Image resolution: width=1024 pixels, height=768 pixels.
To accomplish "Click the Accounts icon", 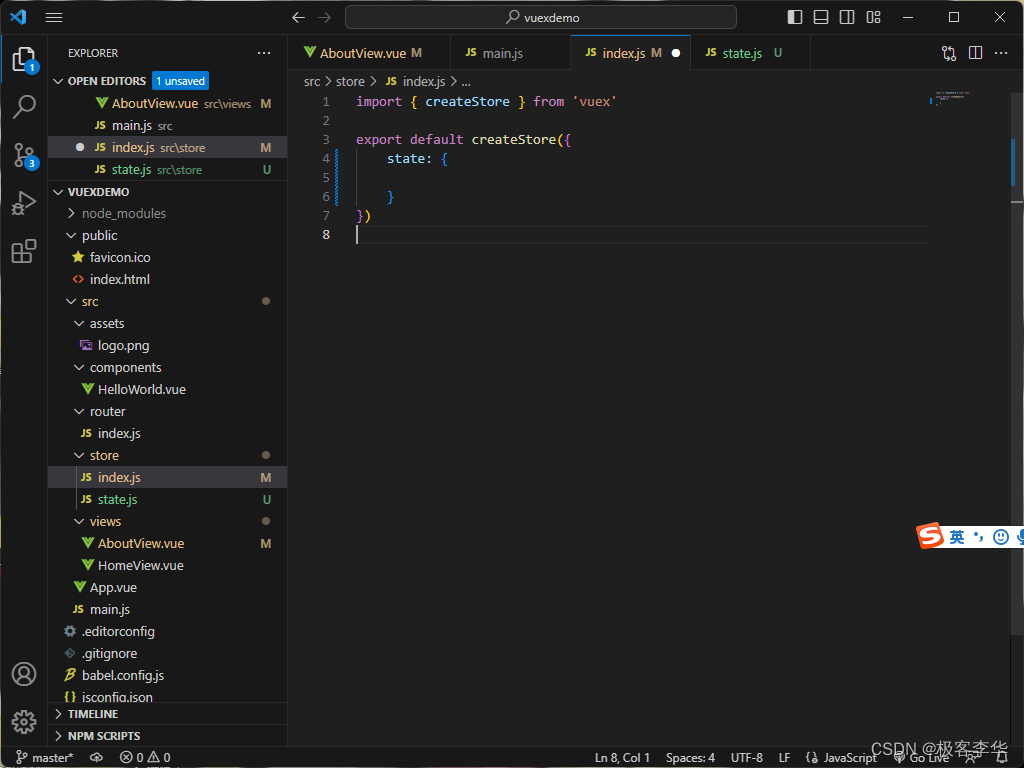I will [24, 674].
